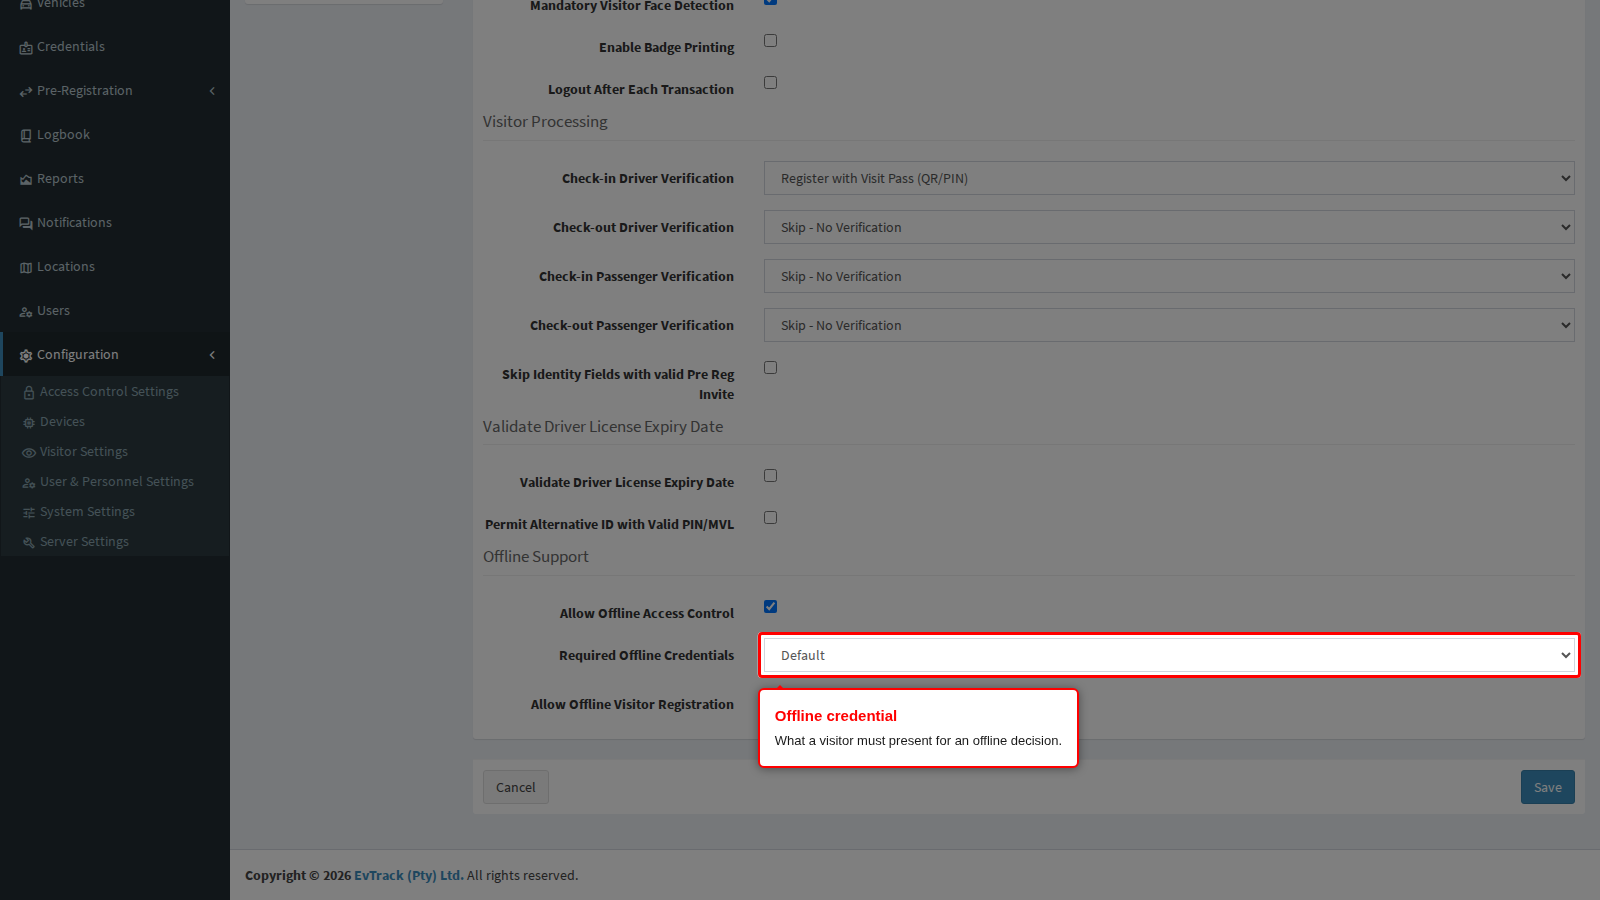1600x900 pixels.
Task: Collapse the Configuration menu chevron
Action: pos(212,355)
